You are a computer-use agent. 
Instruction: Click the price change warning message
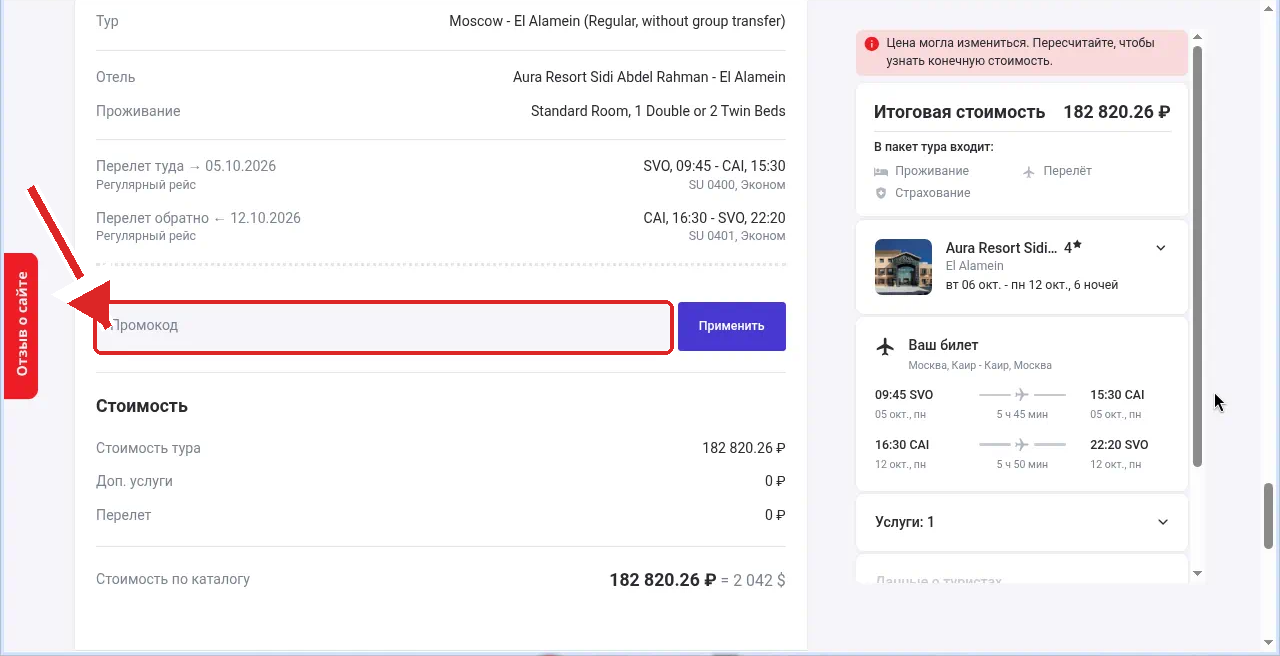coord(1022,52)
